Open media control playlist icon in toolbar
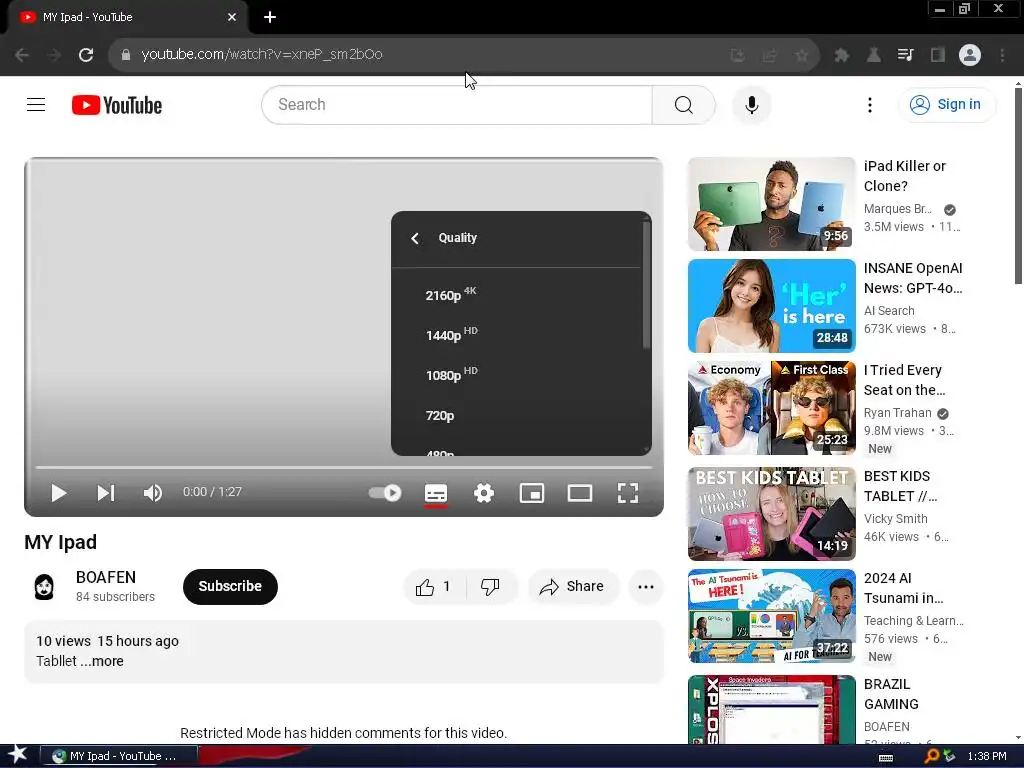 pyautogui.click(x=905, y=55)
